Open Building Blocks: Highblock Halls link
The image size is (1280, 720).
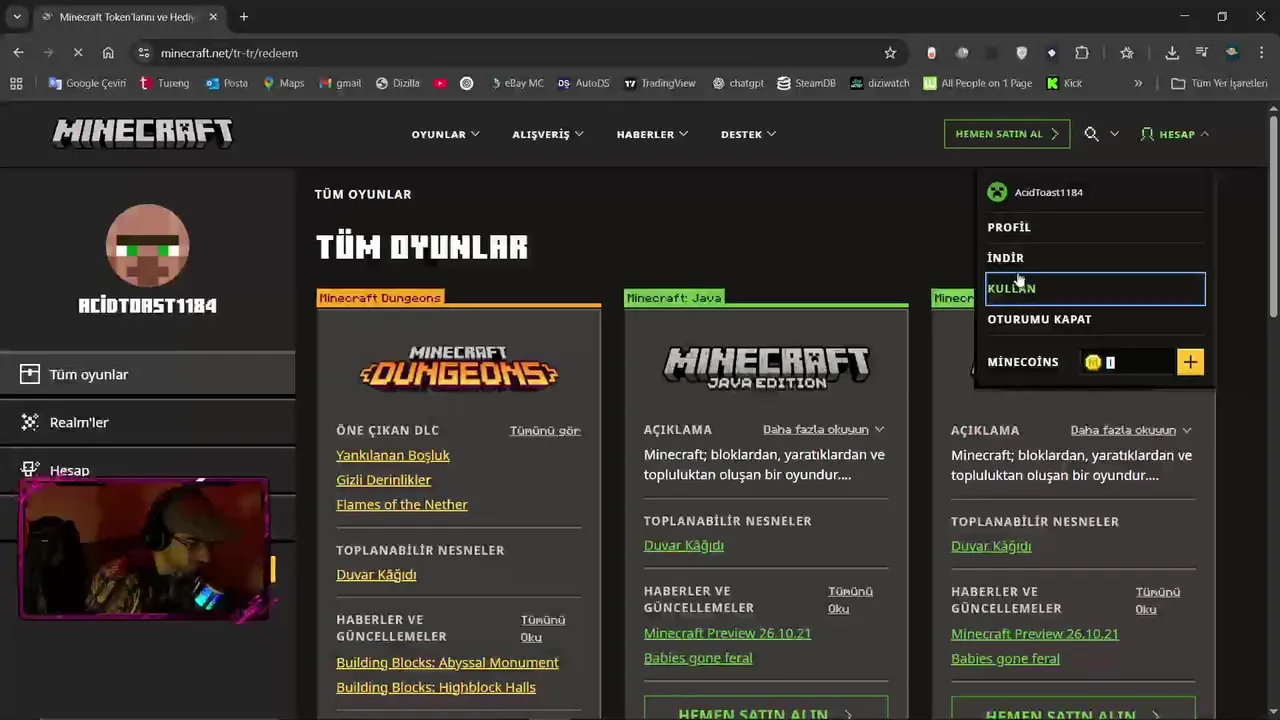pyautogui.click(x=436, y=687)
